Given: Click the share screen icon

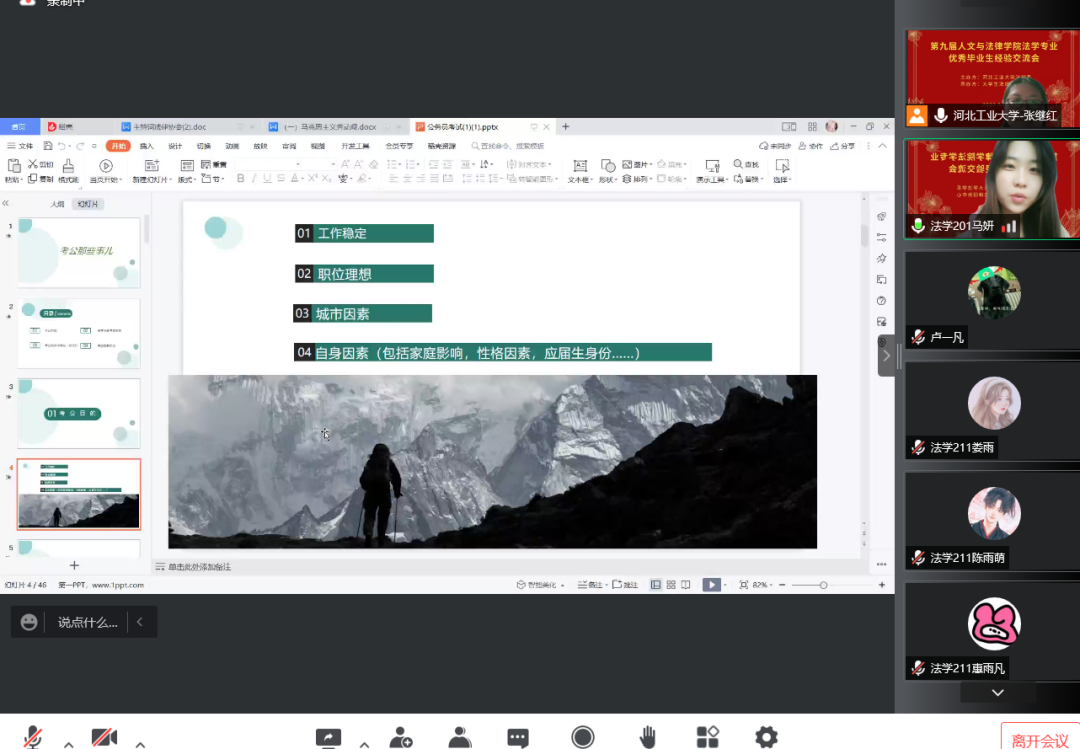Looking at the screenshot, I should point(328,737).
